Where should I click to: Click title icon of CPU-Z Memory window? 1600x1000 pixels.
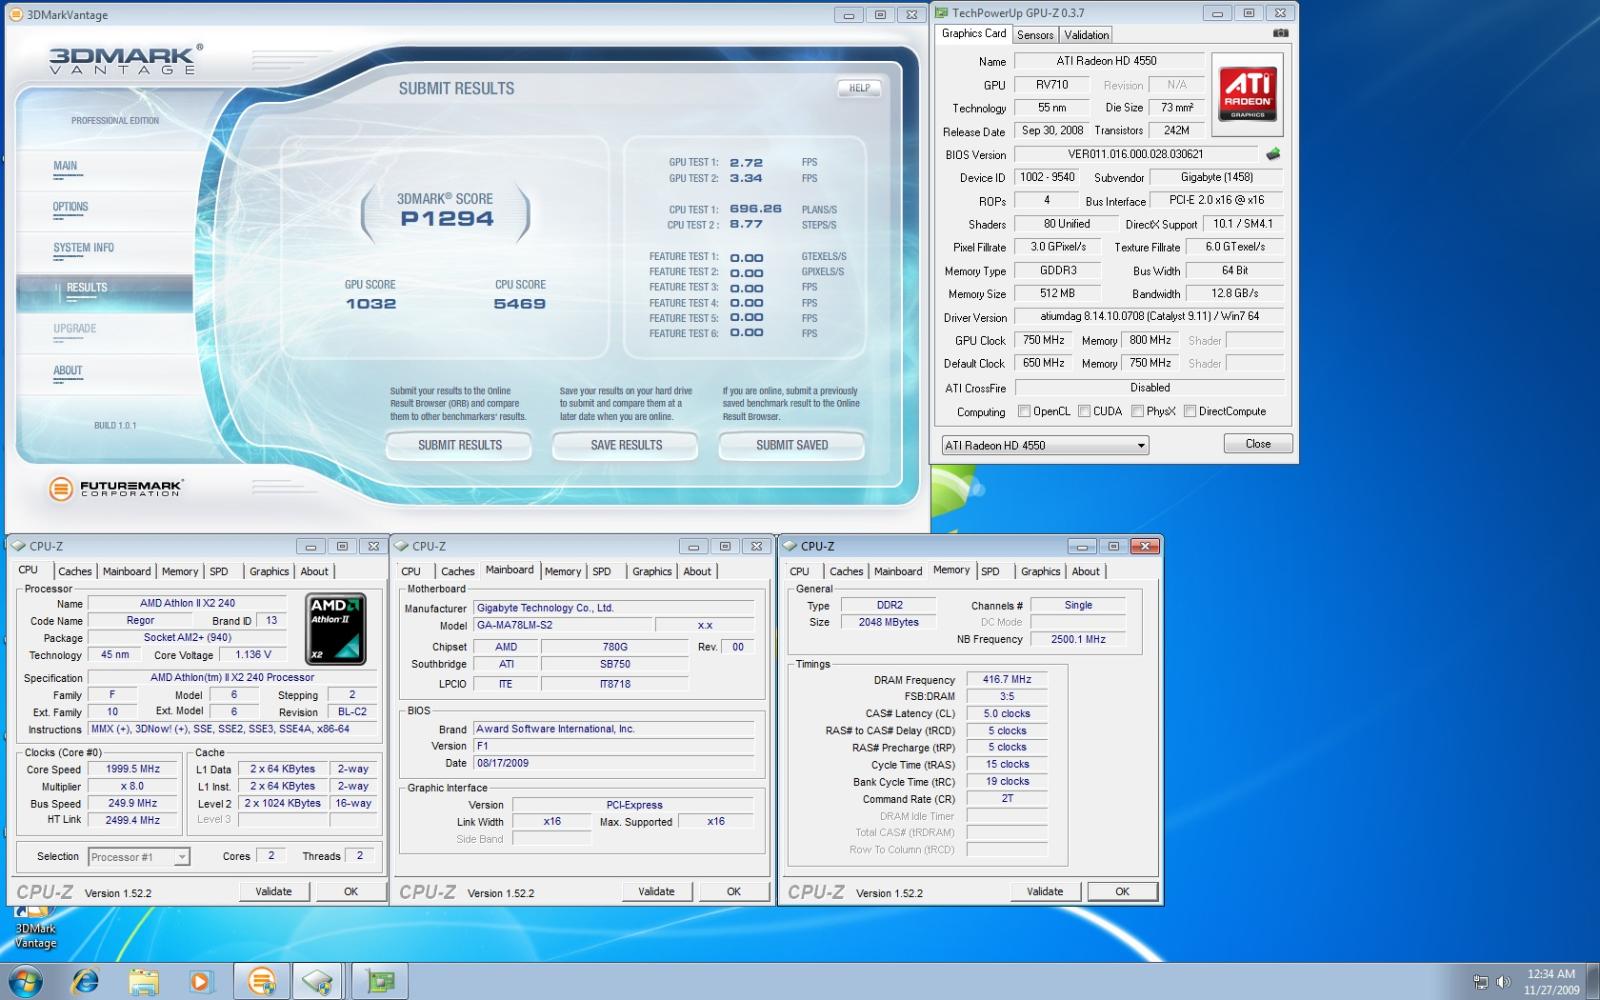pyautogui.click(x=789, y=546)
